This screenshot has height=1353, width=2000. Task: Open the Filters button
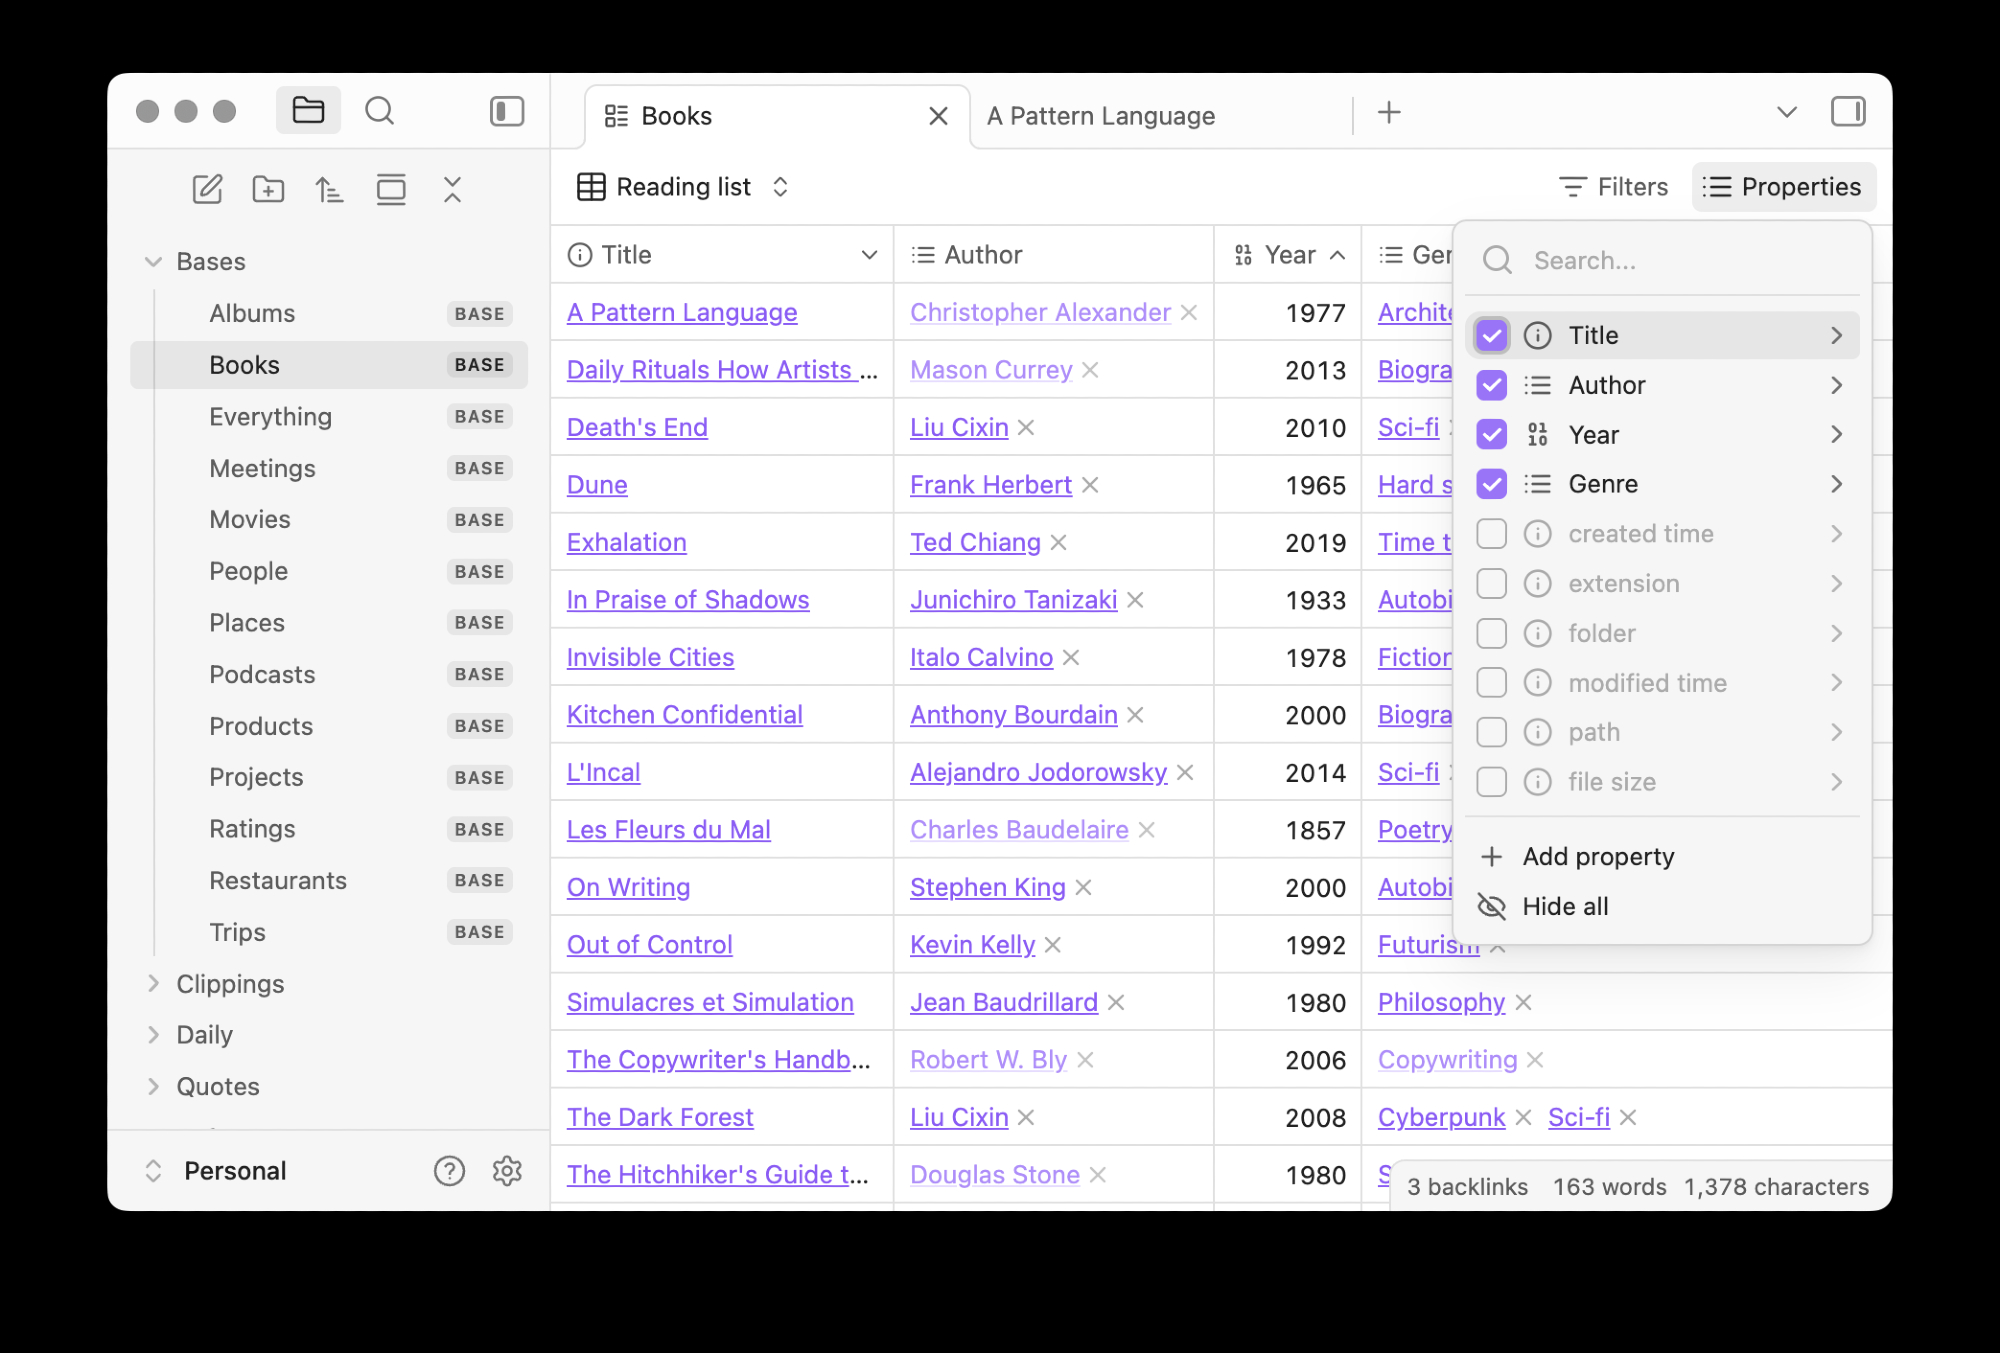pos(1613,187)
